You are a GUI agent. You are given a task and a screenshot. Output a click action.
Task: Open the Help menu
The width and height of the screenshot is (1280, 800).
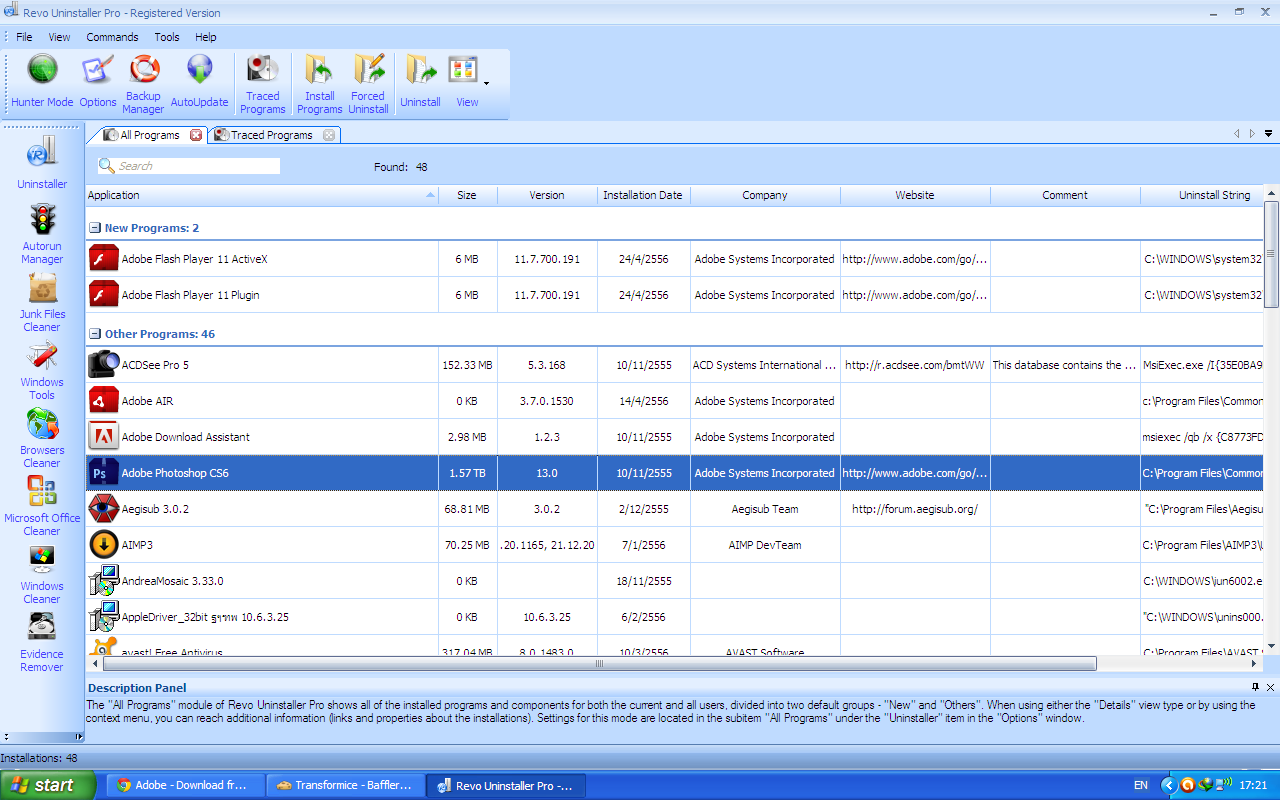[x=206, y=37]
